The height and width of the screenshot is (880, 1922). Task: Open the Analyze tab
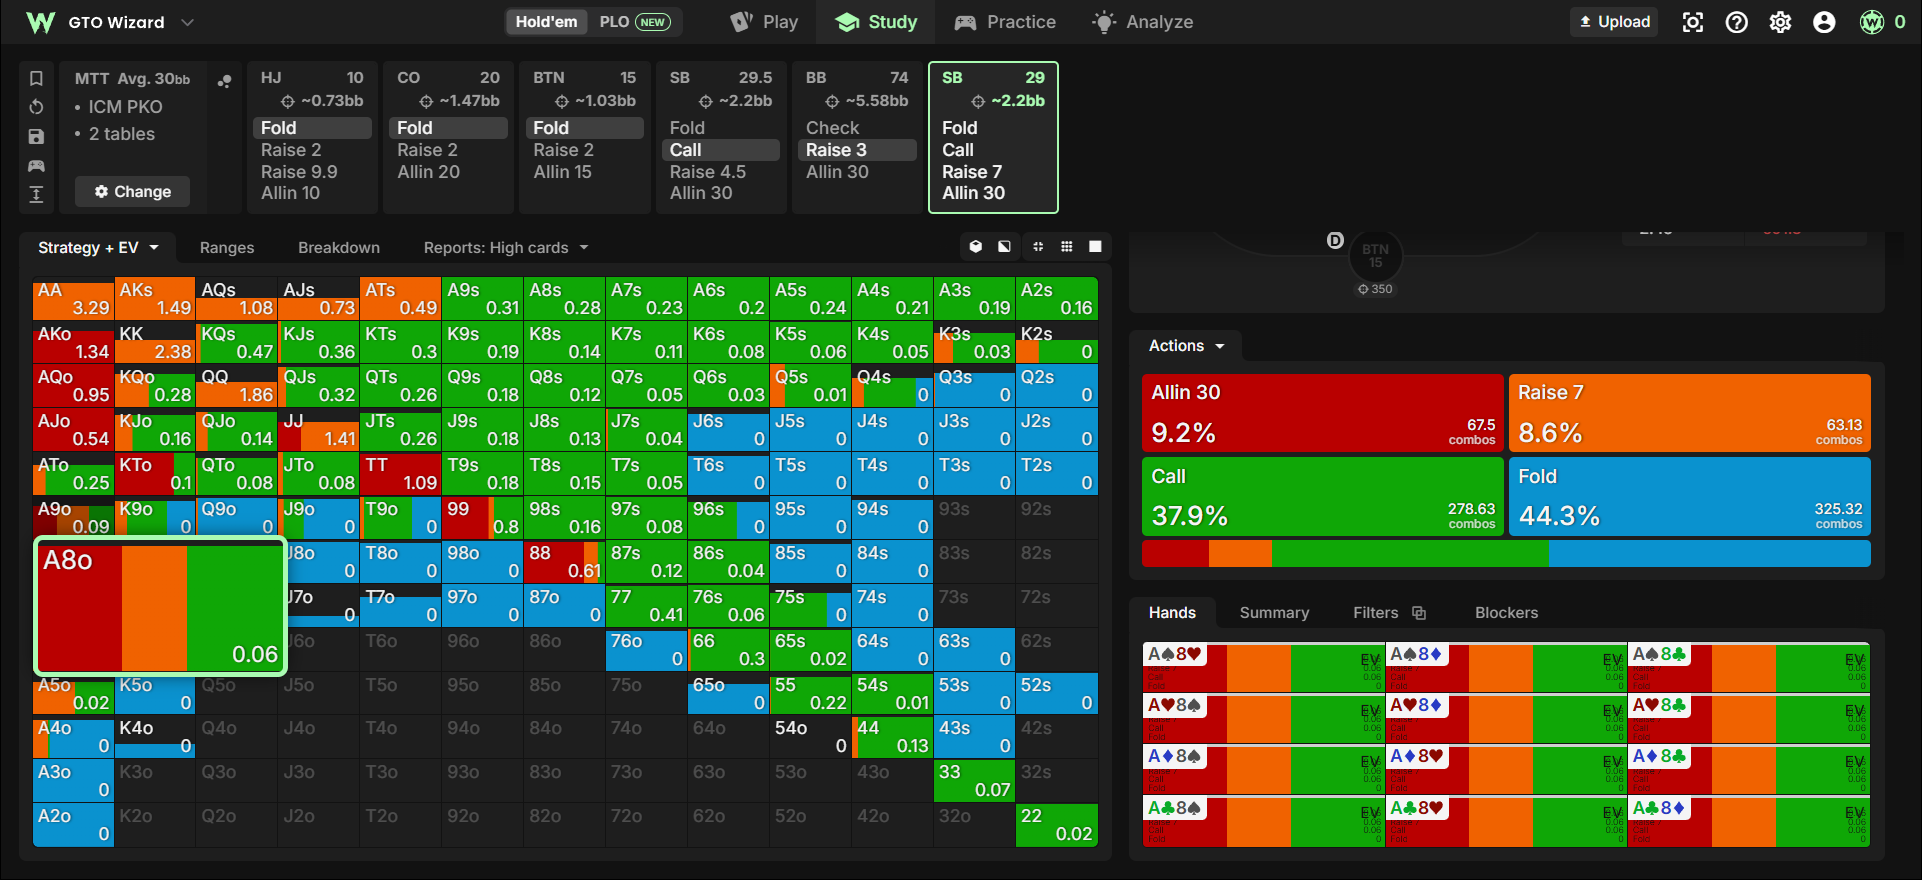coord(1143,22)
